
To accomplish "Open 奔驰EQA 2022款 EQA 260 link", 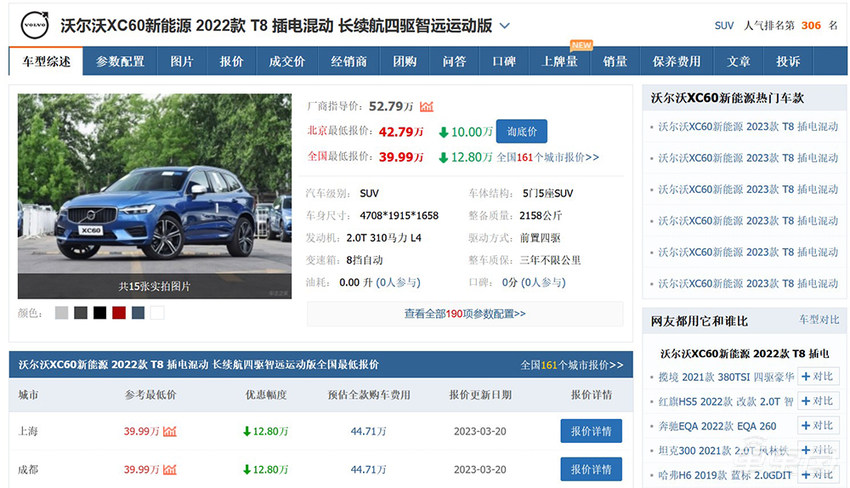I will point(717,426).
